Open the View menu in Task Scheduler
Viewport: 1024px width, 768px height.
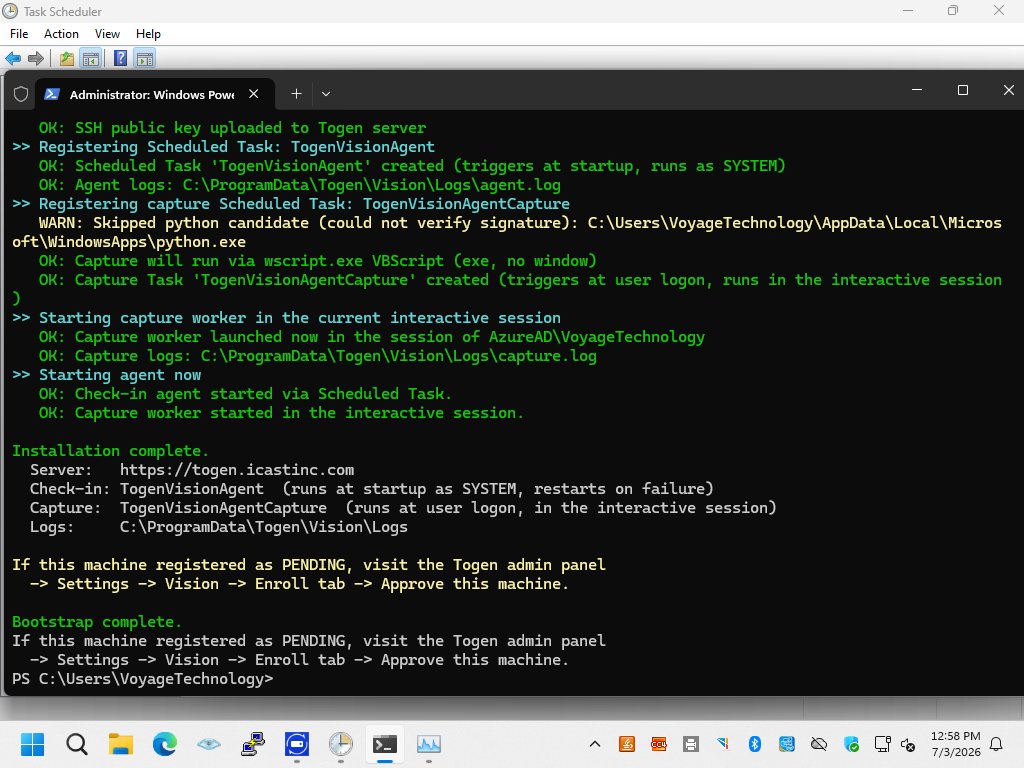107,34
